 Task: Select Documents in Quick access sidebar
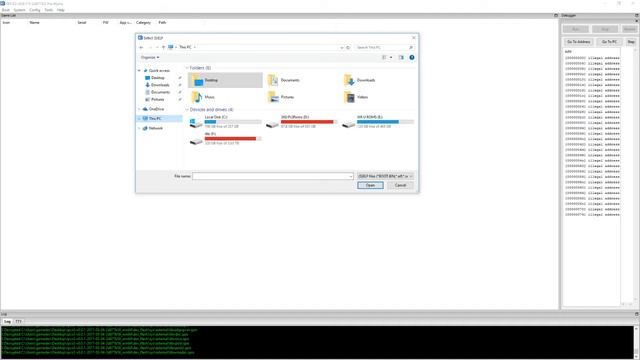coord(160,92)
